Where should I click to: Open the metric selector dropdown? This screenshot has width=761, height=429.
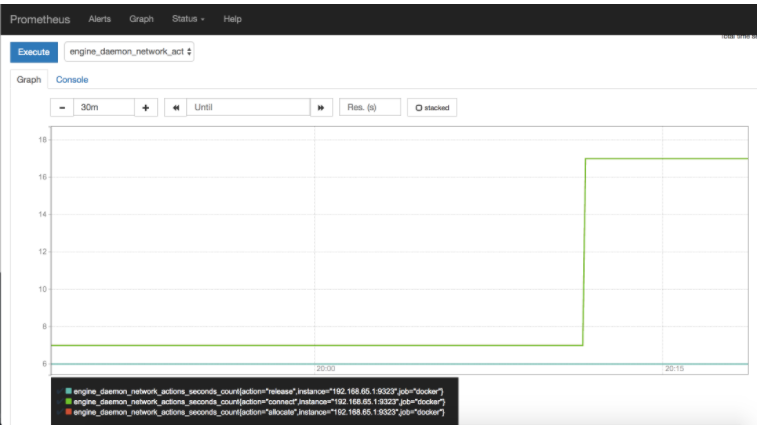(129, 51)
